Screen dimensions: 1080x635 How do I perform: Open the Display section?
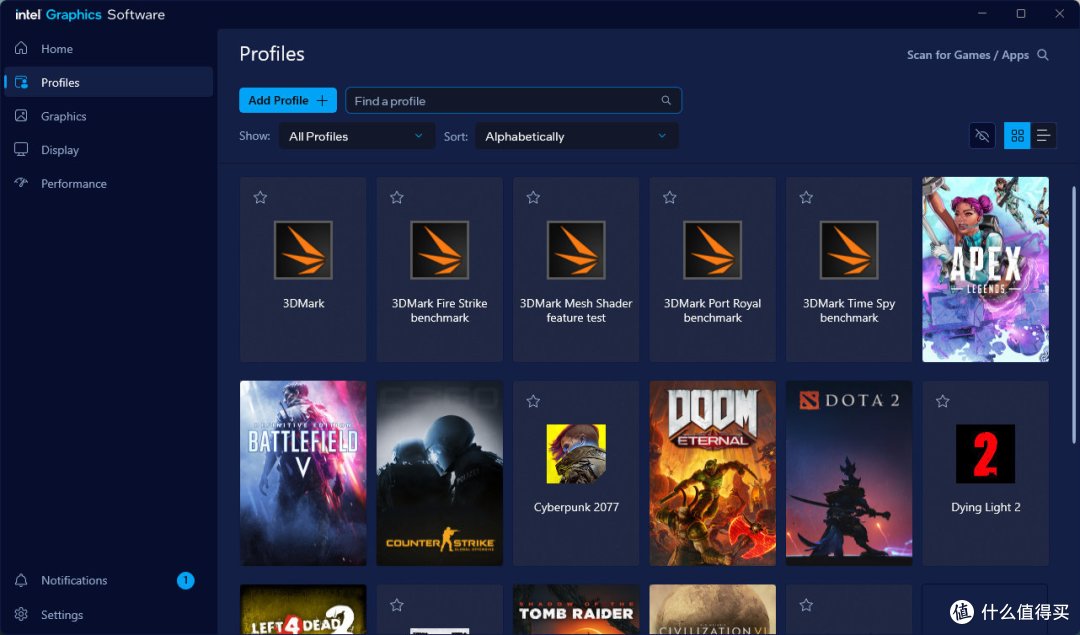pos(109,149)
